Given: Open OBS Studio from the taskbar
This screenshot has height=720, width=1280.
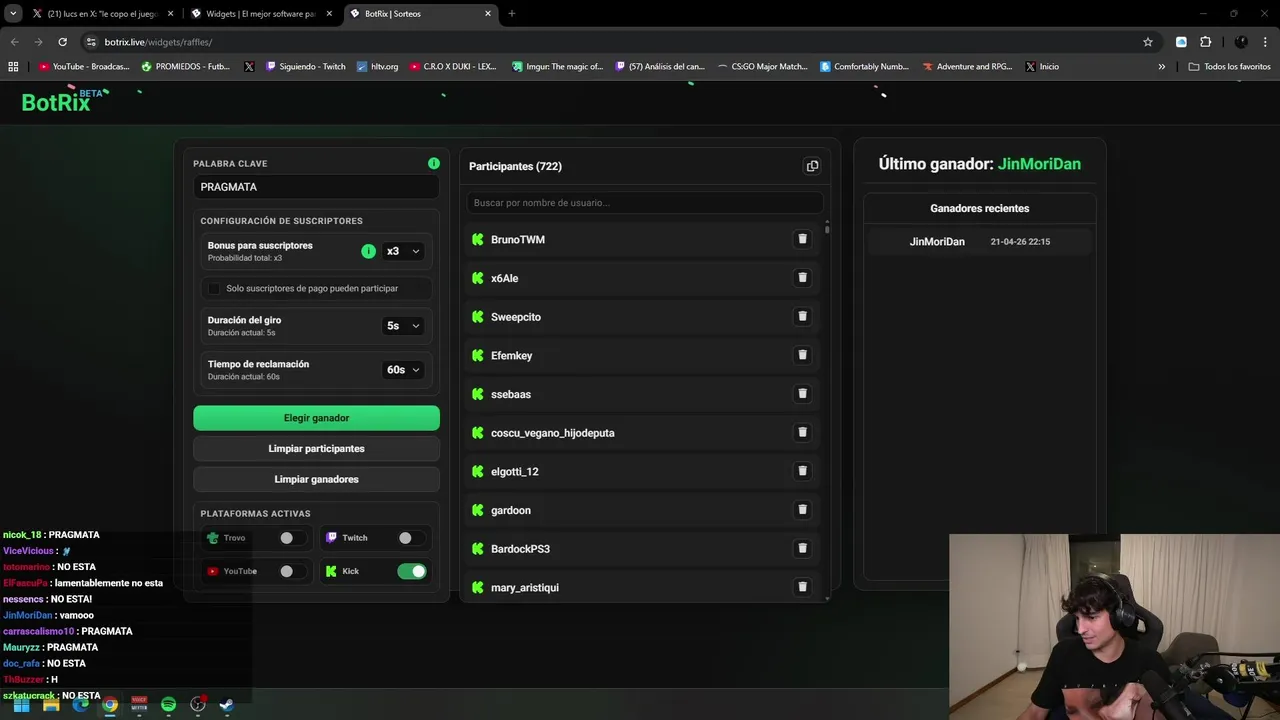Looking at the screenshot, I should (x=197, y=704).
